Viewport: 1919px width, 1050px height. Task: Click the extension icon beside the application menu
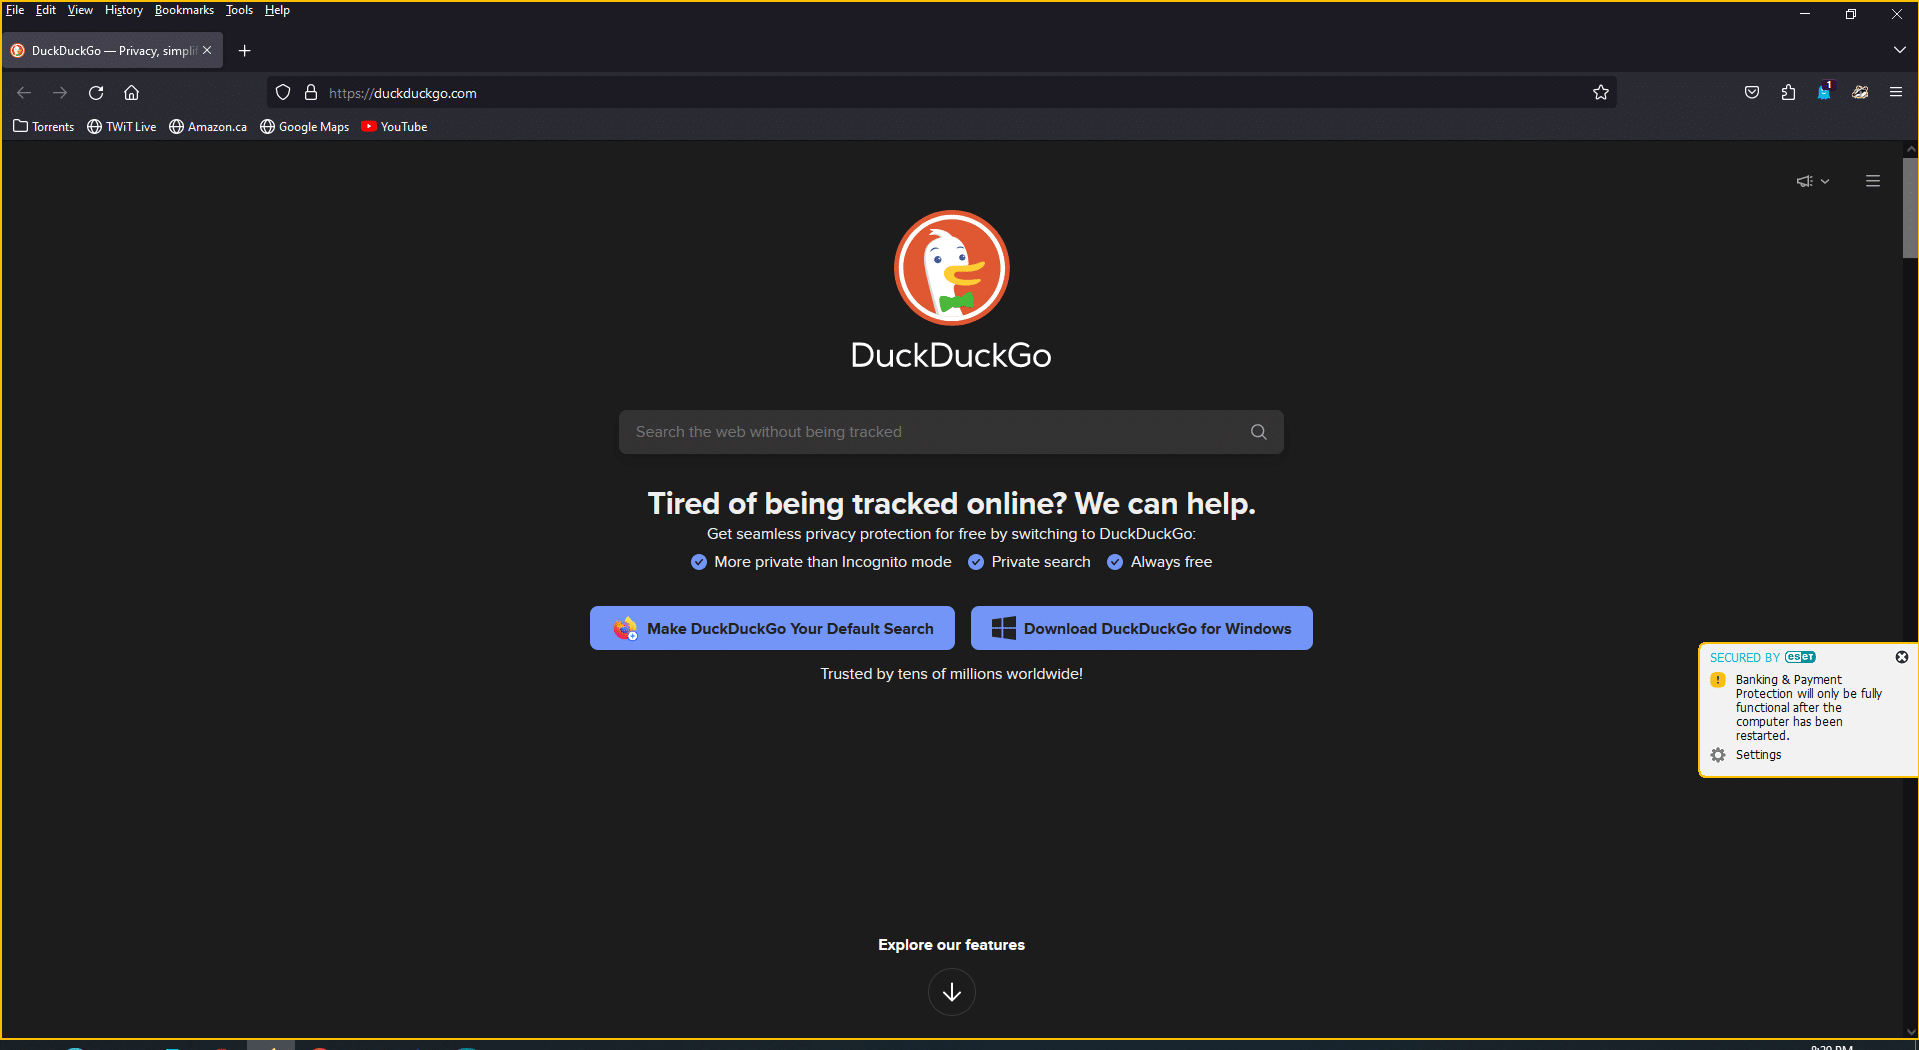coord(1860,93)
